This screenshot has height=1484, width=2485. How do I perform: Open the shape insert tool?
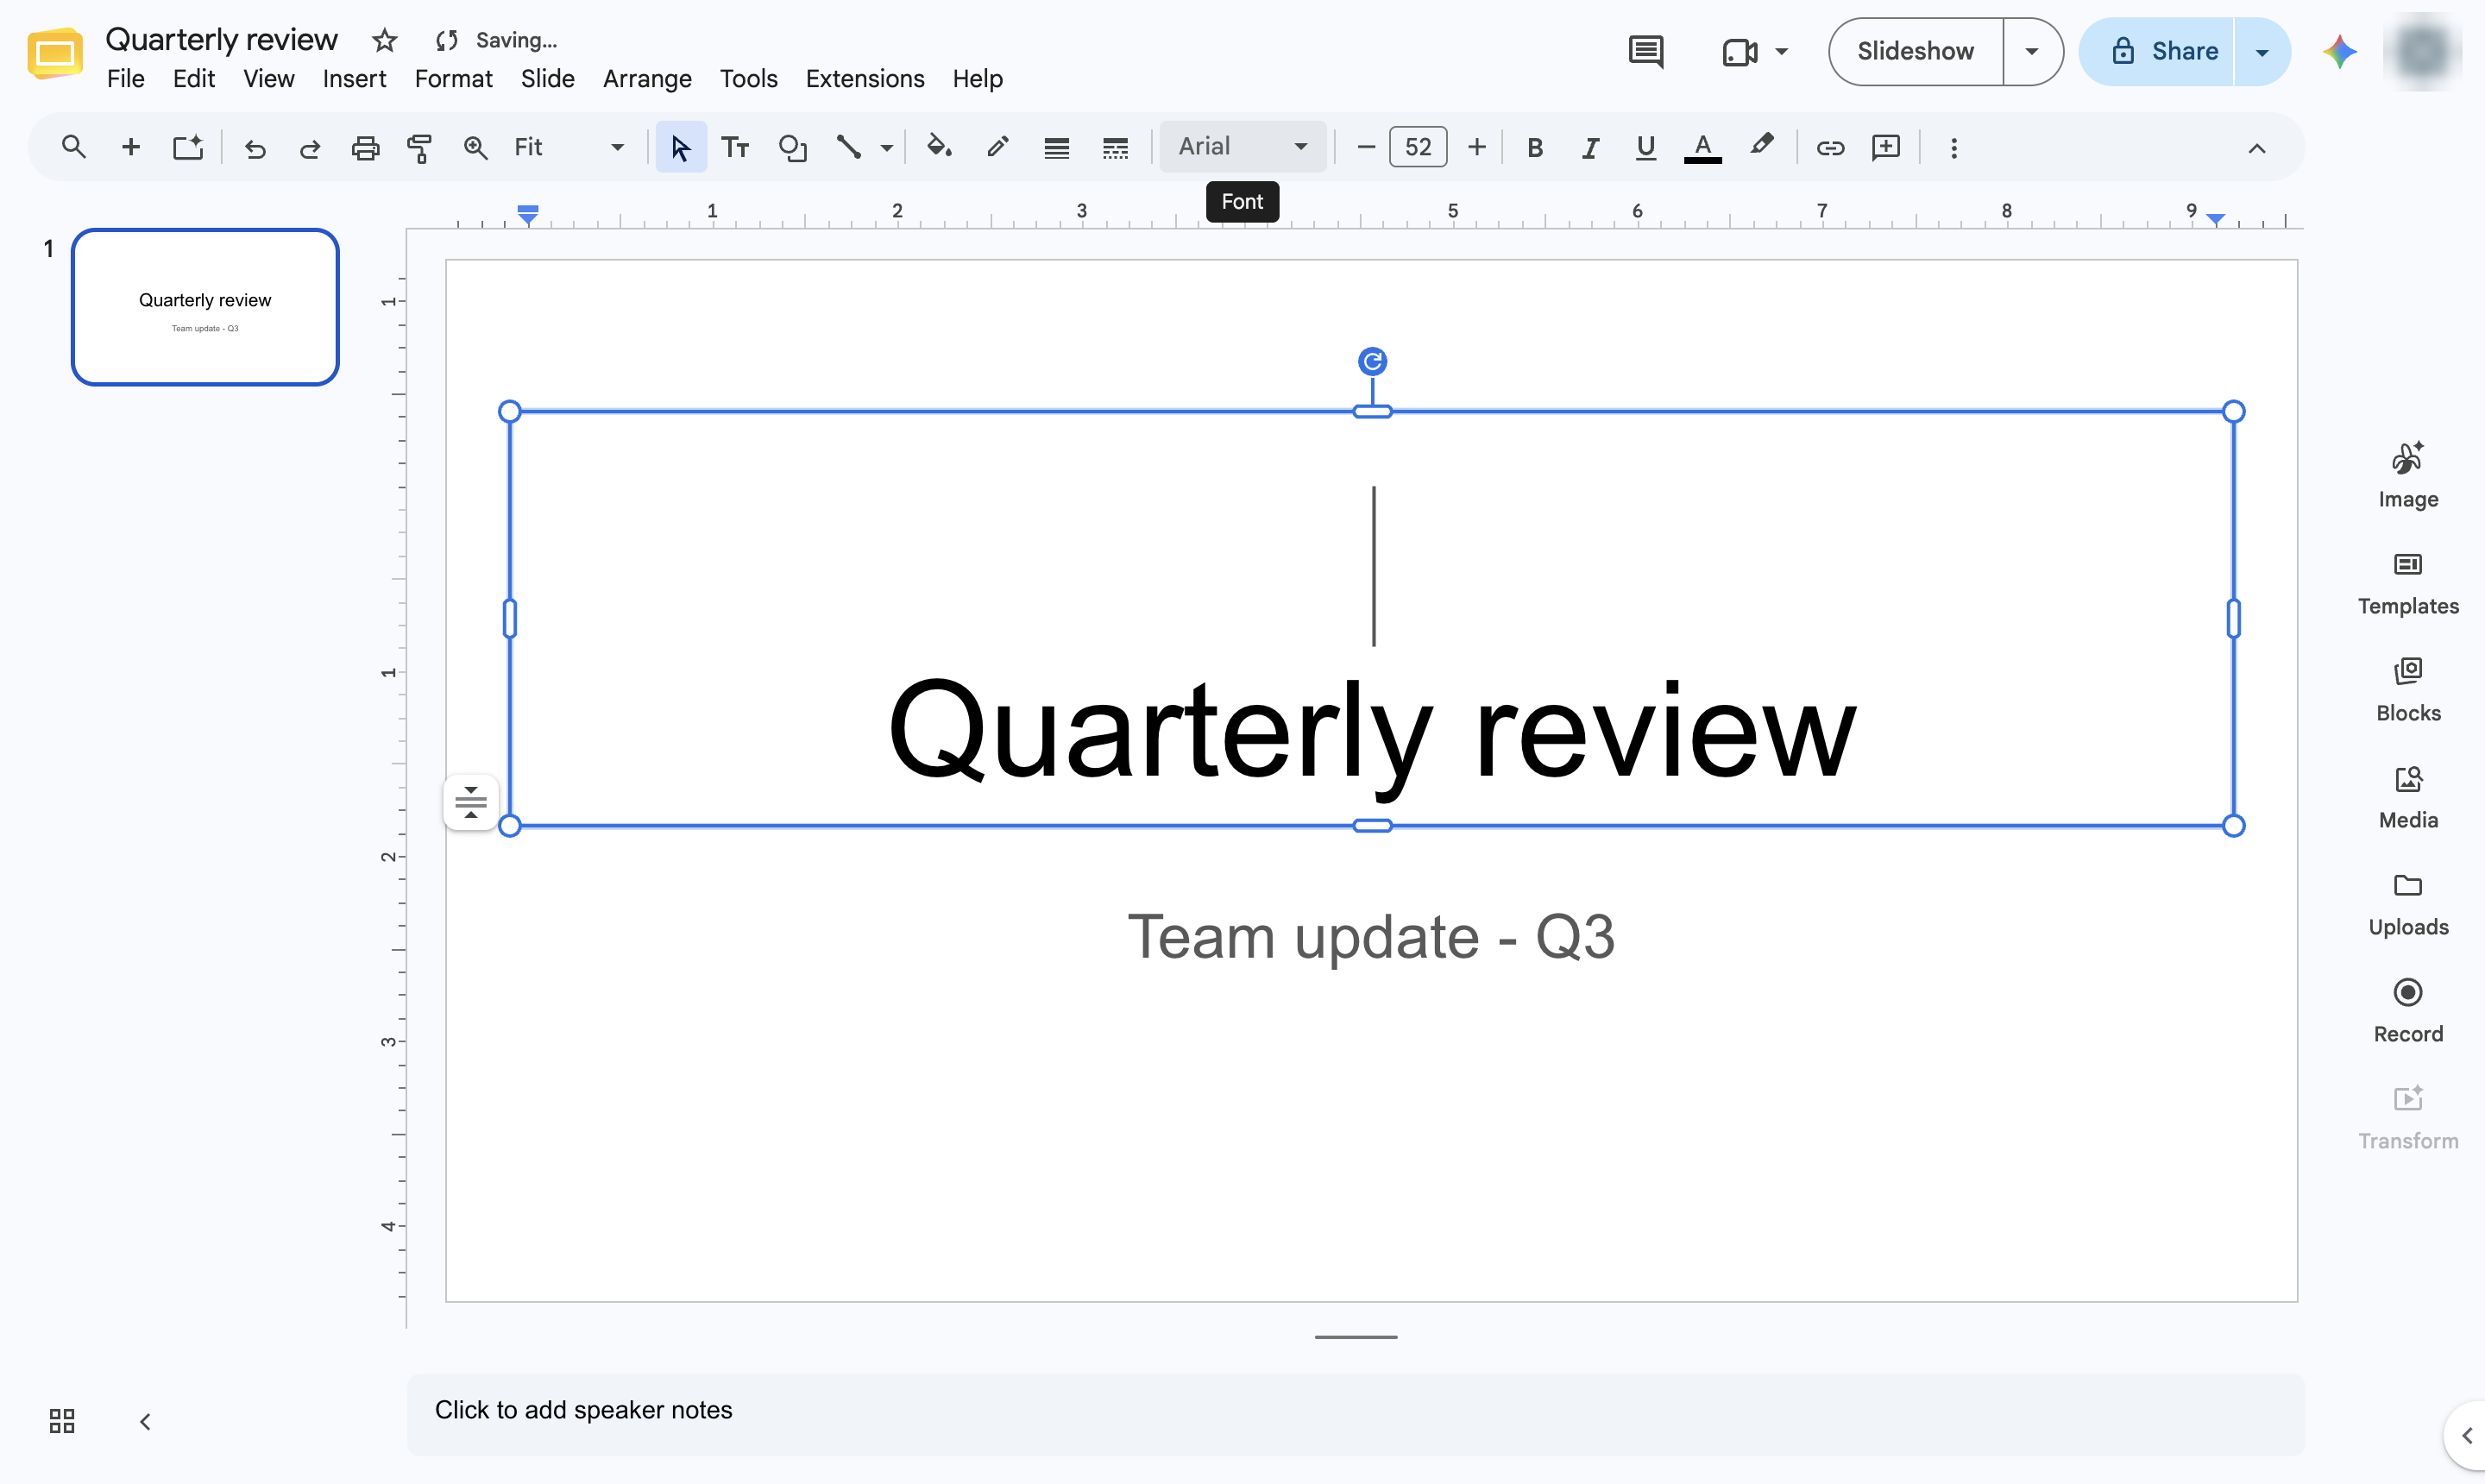click(792, 148)
